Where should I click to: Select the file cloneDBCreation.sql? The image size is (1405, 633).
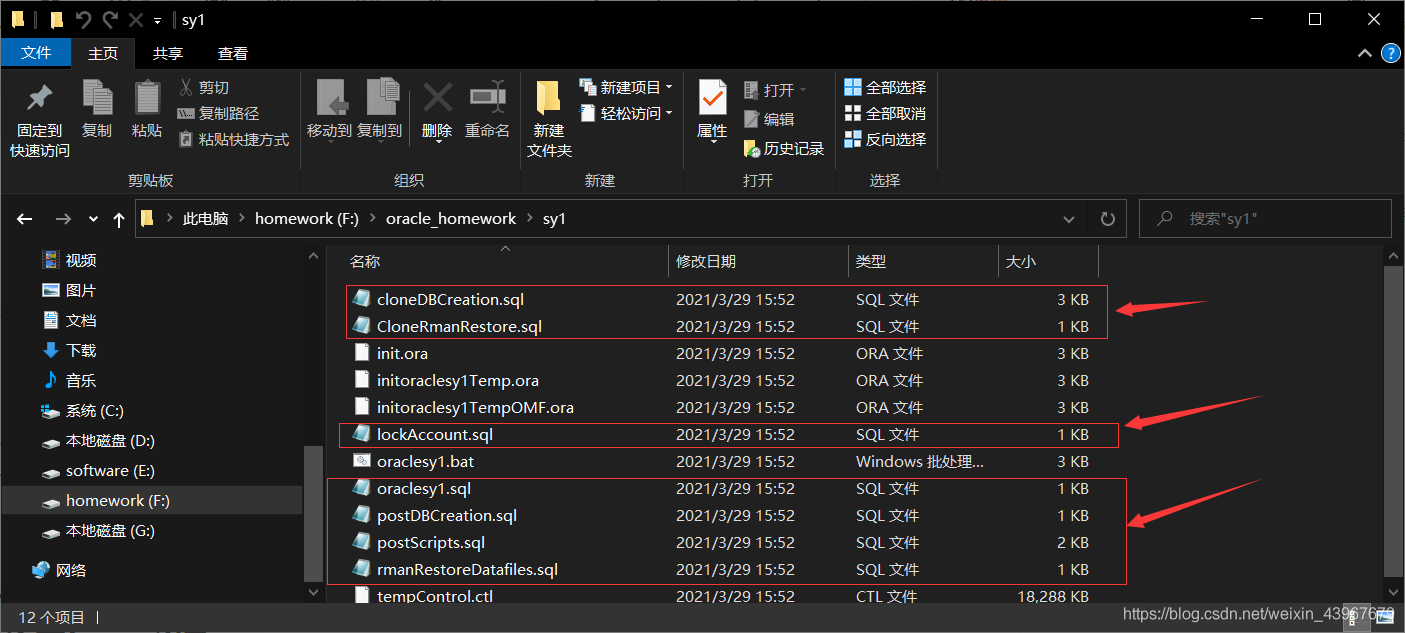click(450, 299)
